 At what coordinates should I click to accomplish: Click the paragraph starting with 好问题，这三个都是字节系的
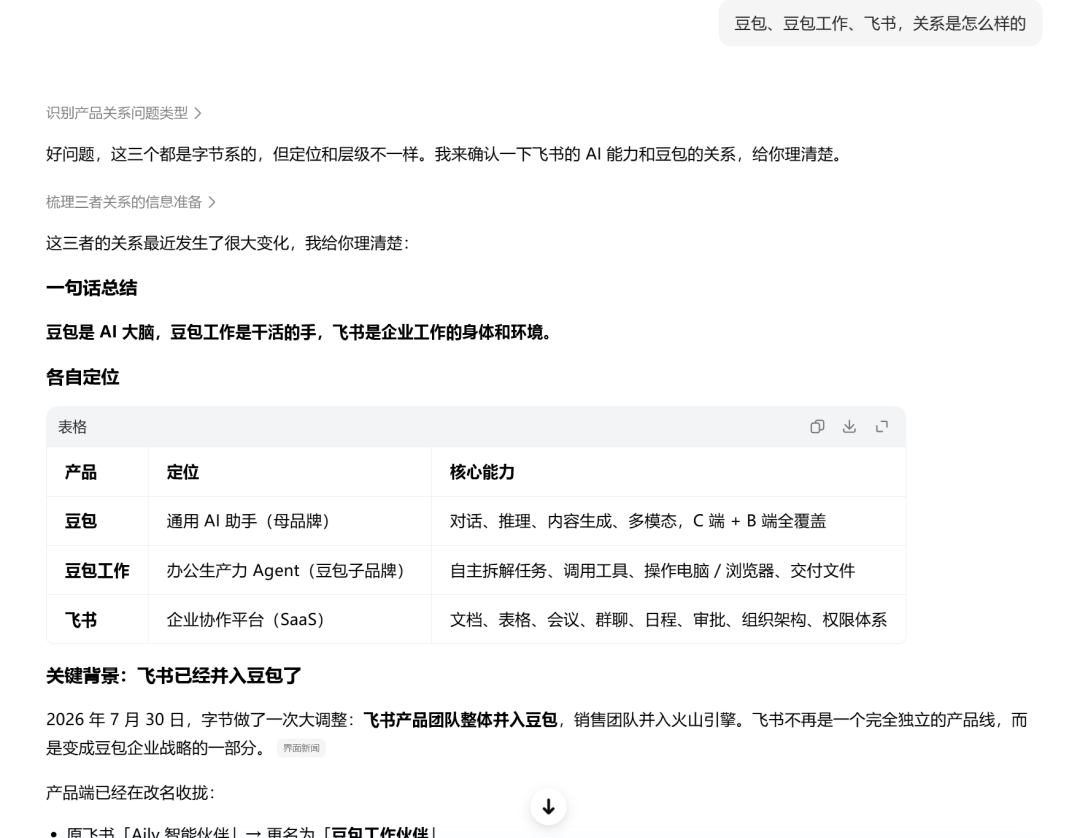point(444,154)
